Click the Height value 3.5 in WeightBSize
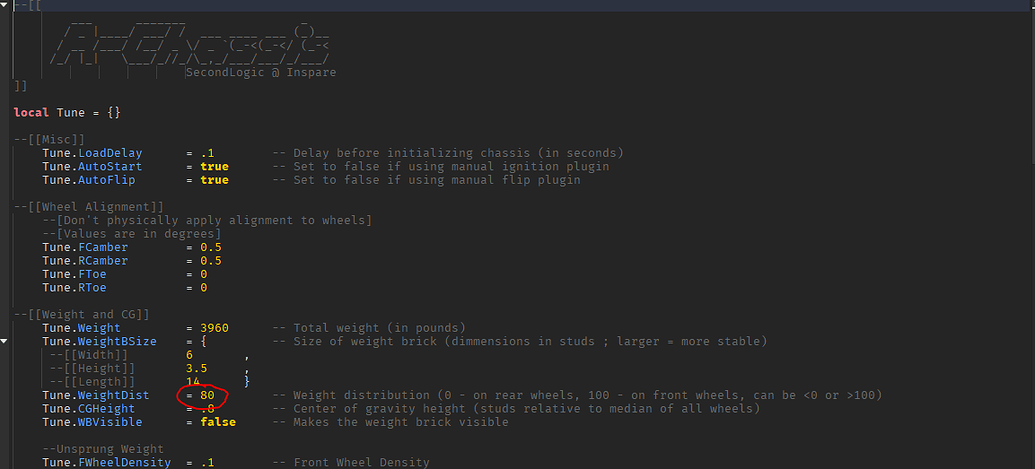1035x469 pixels. point(197,368)
